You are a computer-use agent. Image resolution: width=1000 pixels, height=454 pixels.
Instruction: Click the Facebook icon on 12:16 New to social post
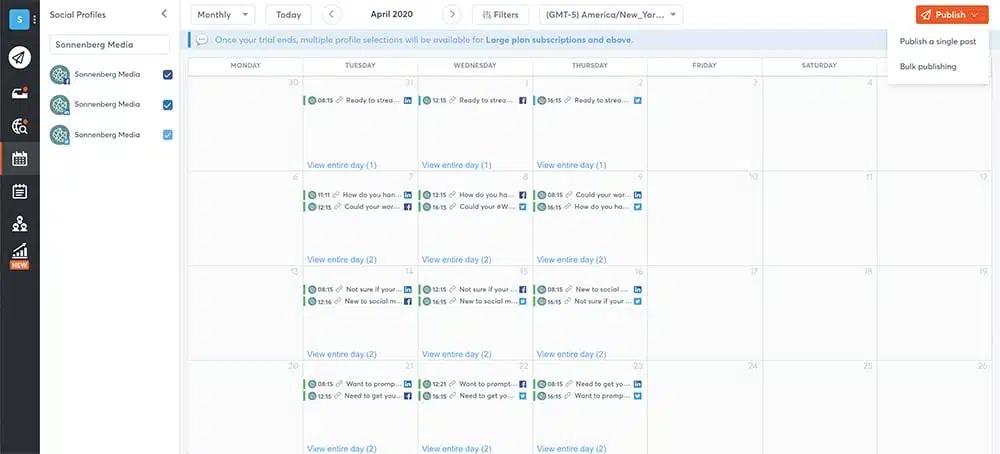click(x=408, y=301)
